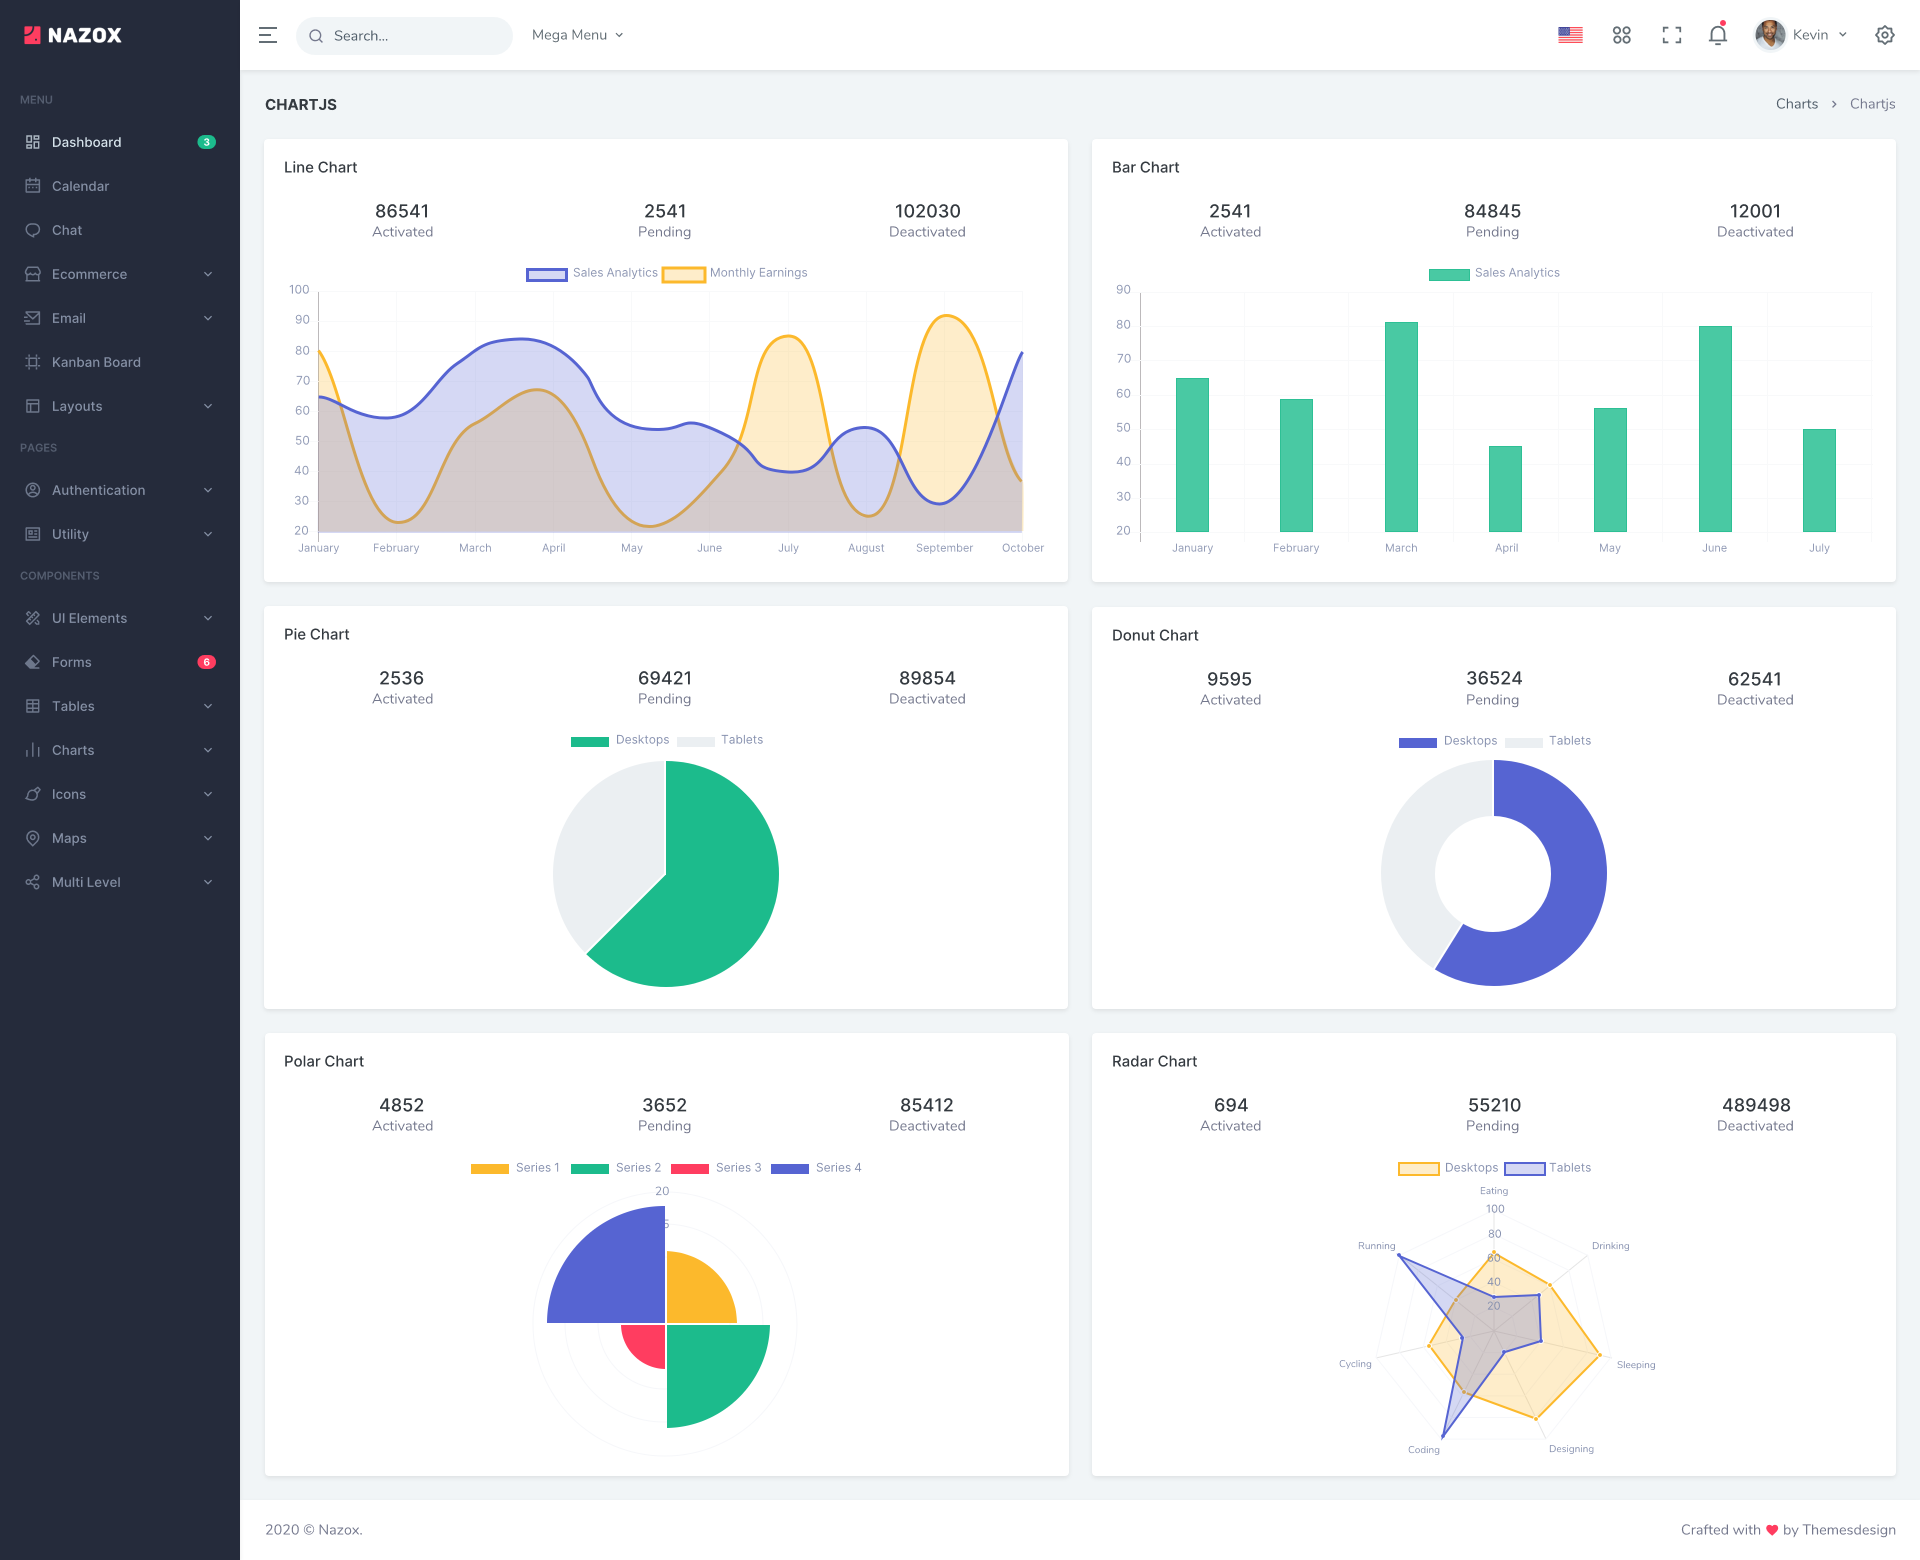Click the Charts bar icon
1920x1560 pixels.
click(x=33, y=750)
